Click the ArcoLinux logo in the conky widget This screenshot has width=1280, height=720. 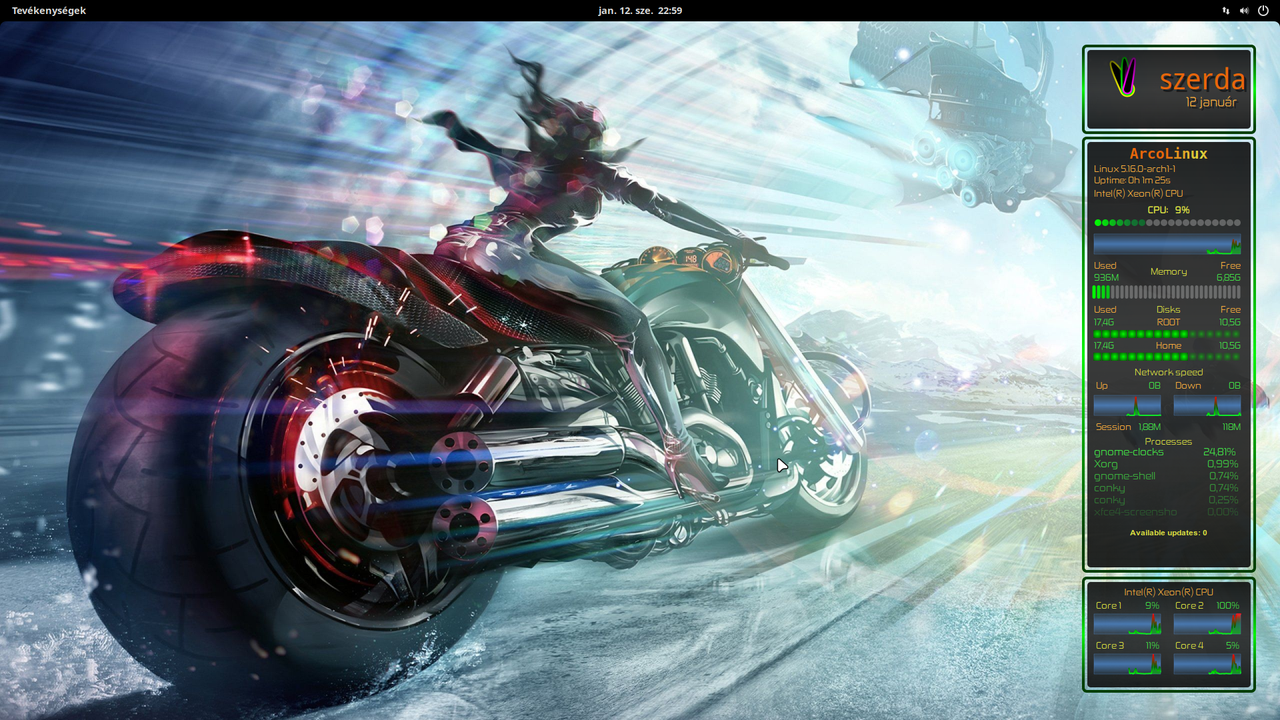1125,77
